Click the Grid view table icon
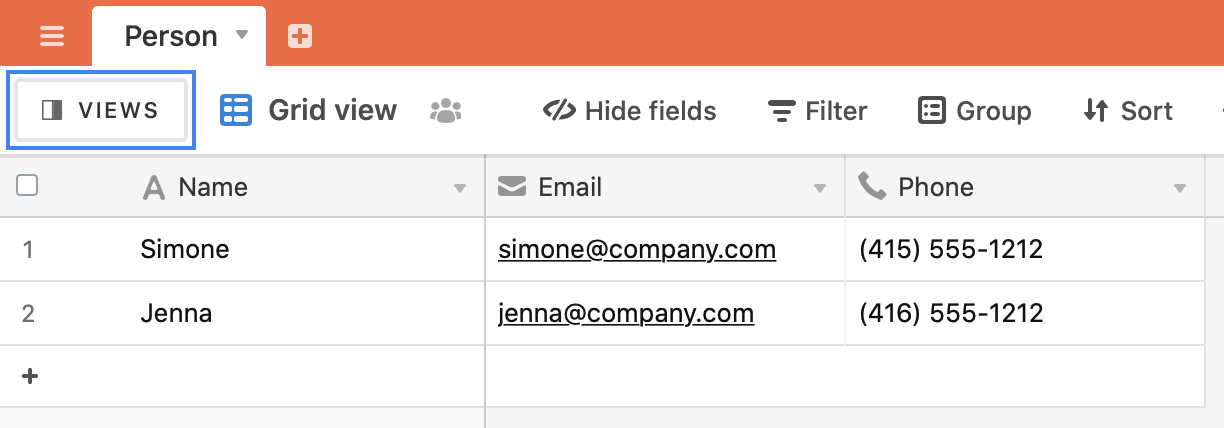The height and width of the screenshot is (428, 1224). tap(236, 110)
